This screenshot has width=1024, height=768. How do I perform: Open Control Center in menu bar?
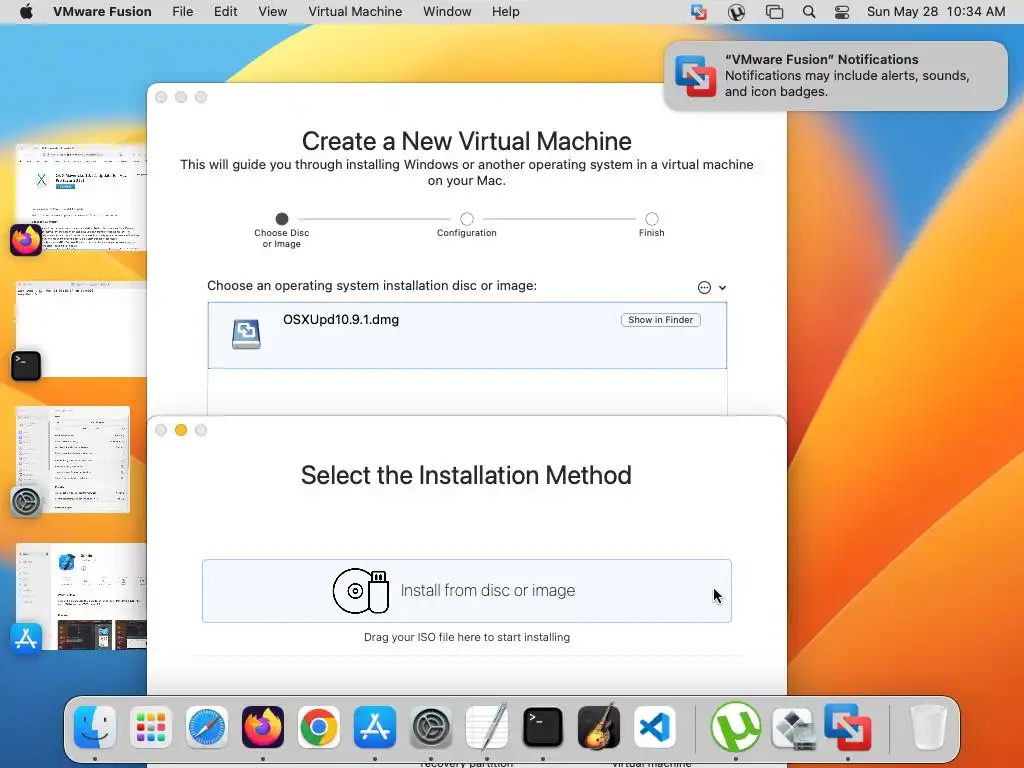coord(842,12)
